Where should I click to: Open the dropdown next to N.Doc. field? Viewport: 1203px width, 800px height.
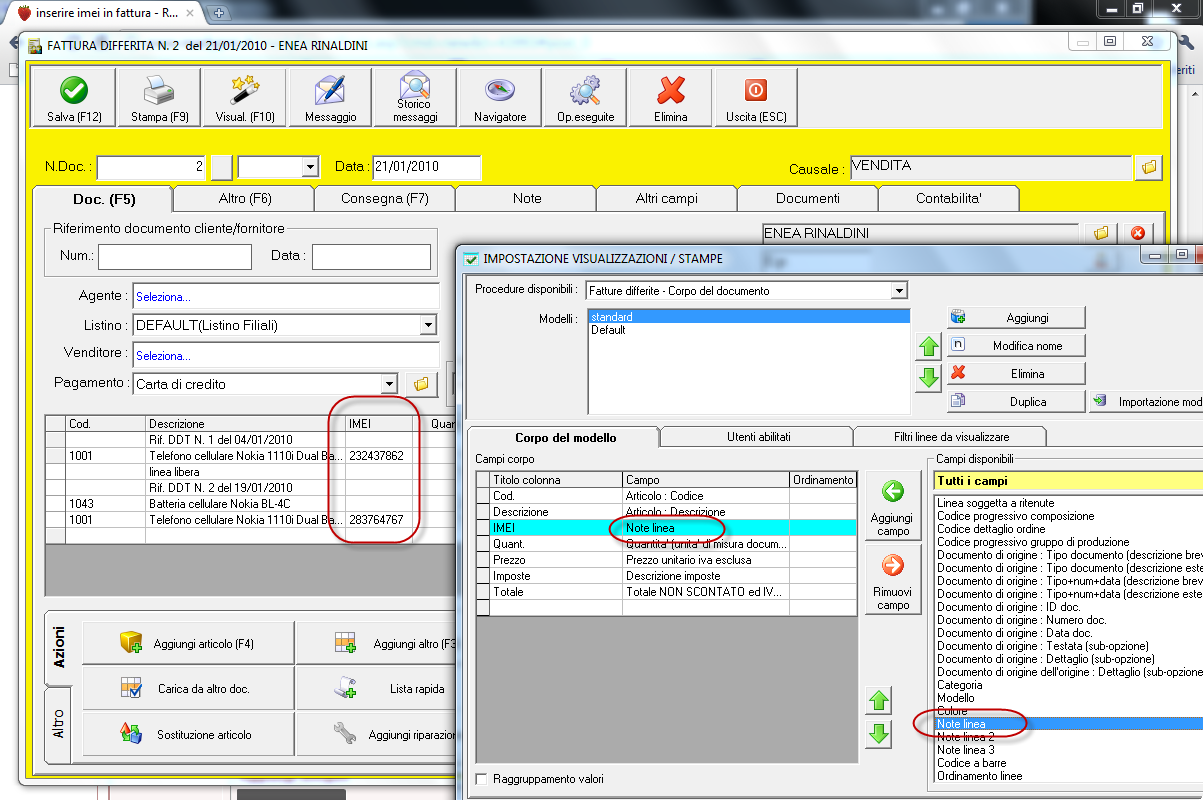pyautogui.click(x=310, y=167)
